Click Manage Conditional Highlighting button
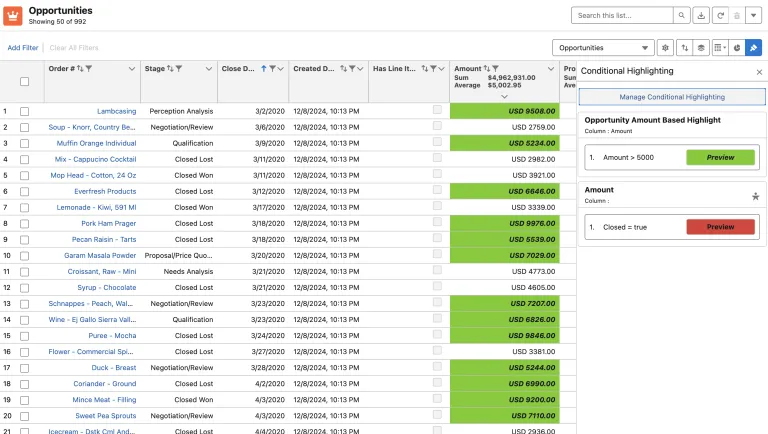Screen dimensions: 768x434 tap(672, 97)
